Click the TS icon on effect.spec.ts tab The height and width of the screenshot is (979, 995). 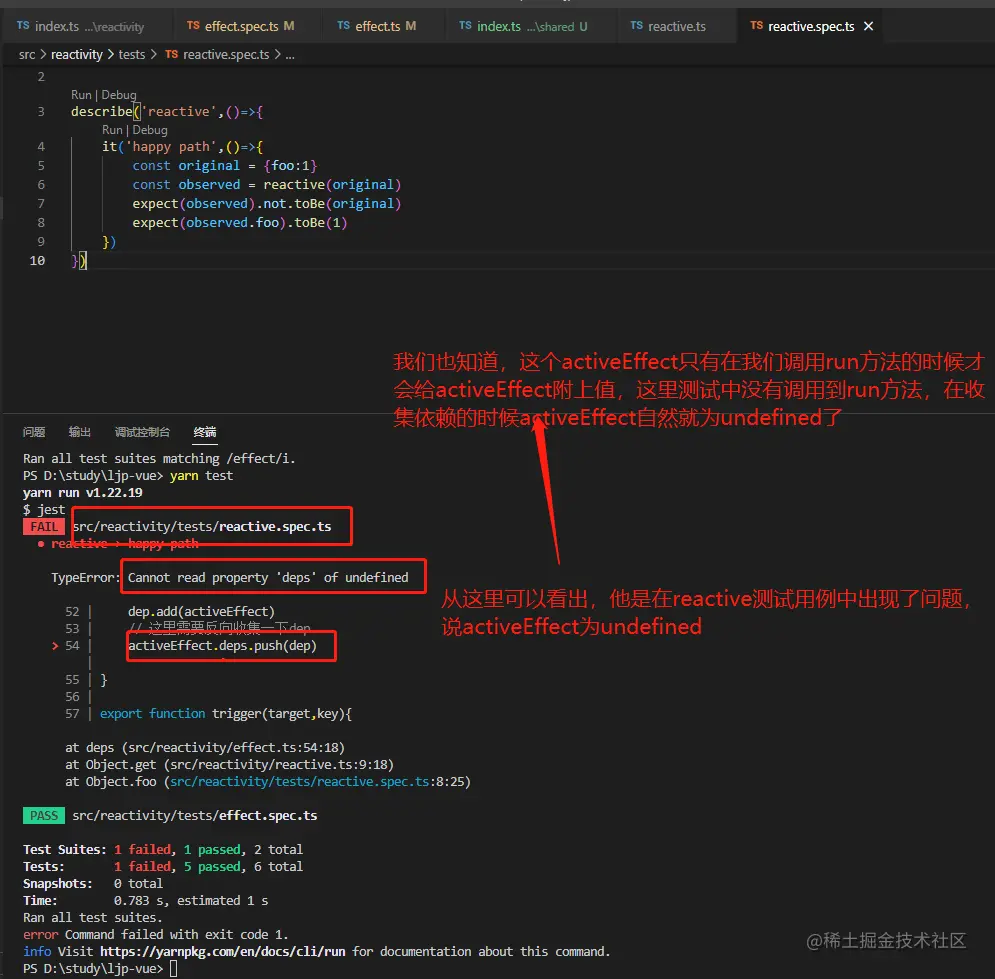(193, 25)
